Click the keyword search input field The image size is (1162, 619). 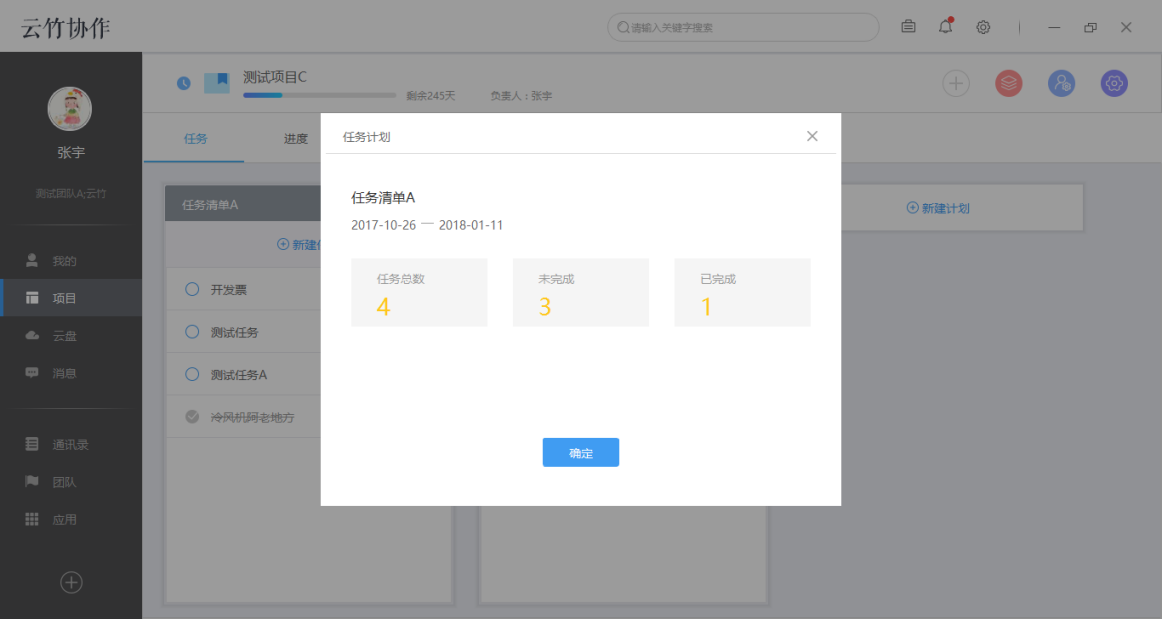[x=742, y=27]
